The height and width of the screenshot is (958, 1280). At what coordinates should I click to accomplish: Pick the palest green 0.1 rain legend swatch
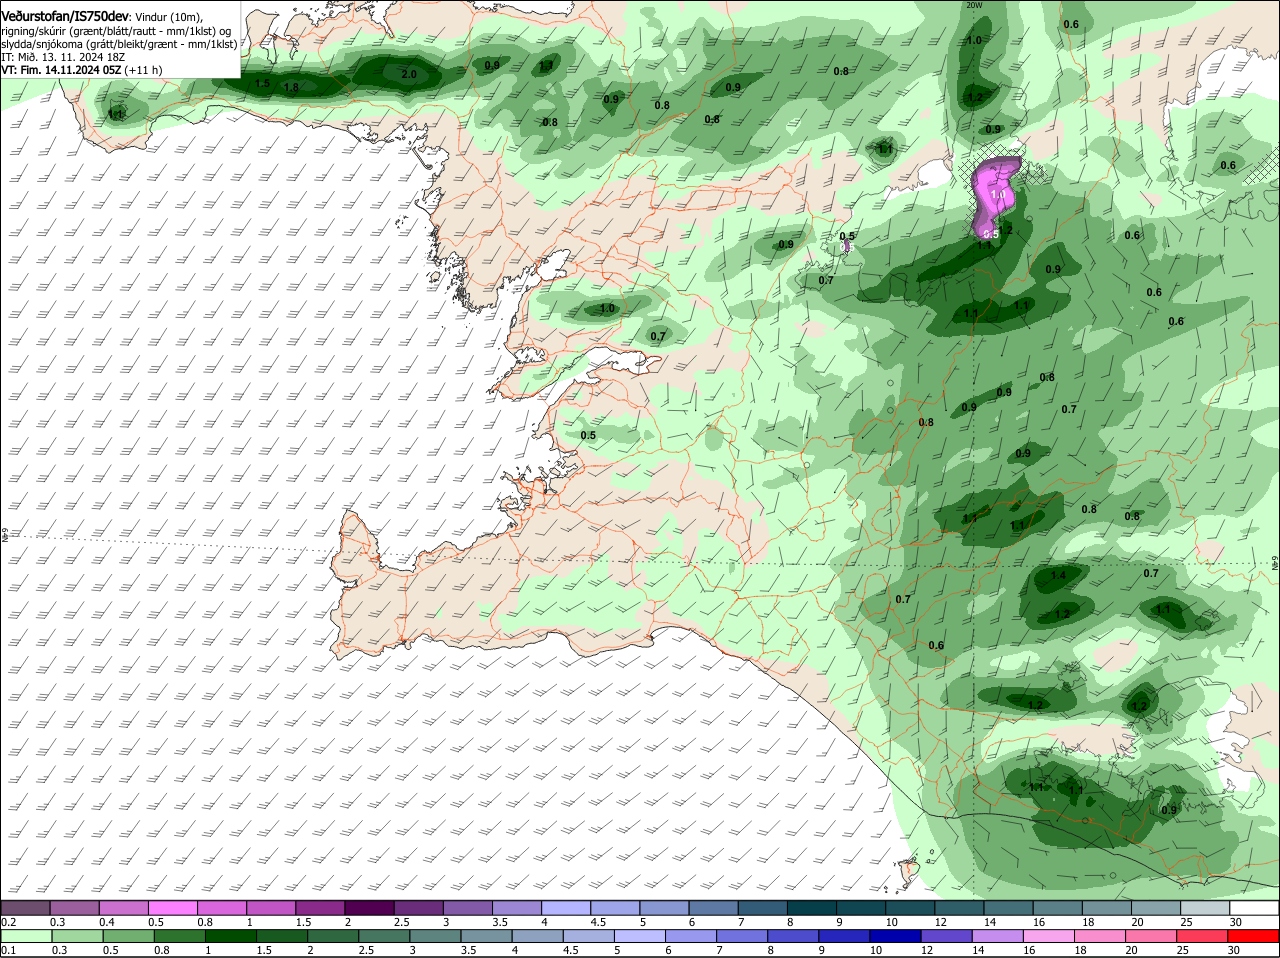[26, 935]
